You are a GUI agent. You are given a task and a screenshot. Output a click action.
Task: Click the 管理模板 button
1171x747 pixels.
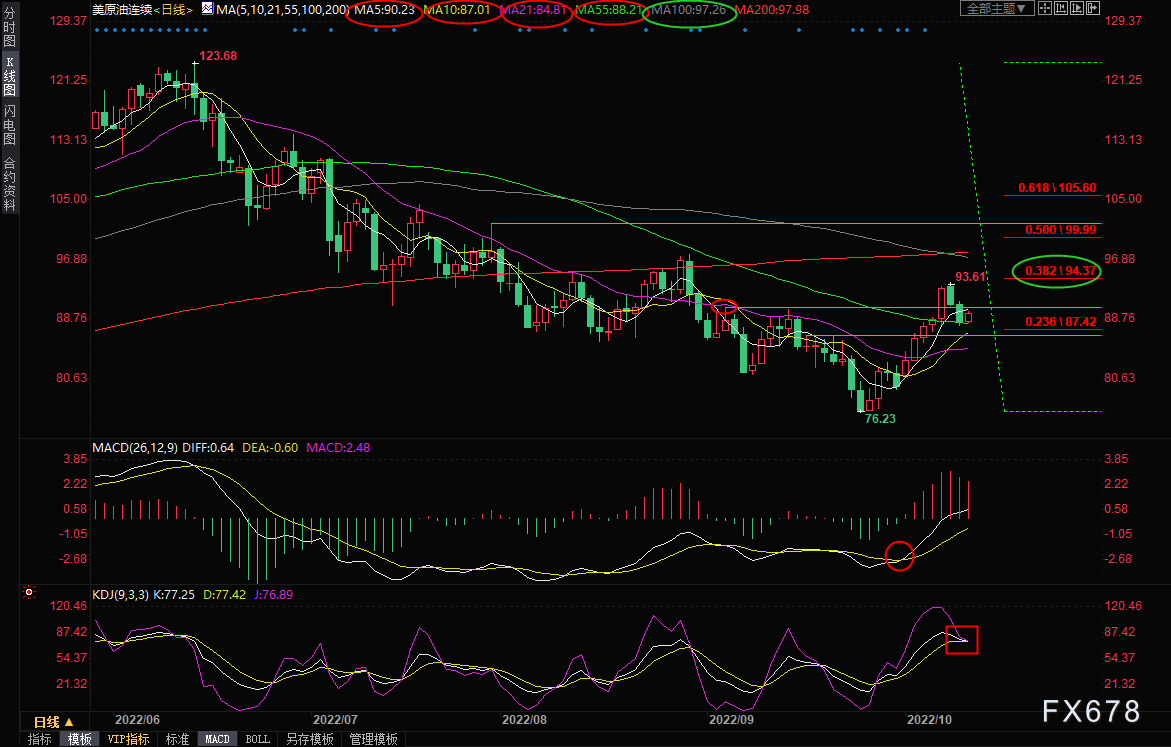coord(373,739)
